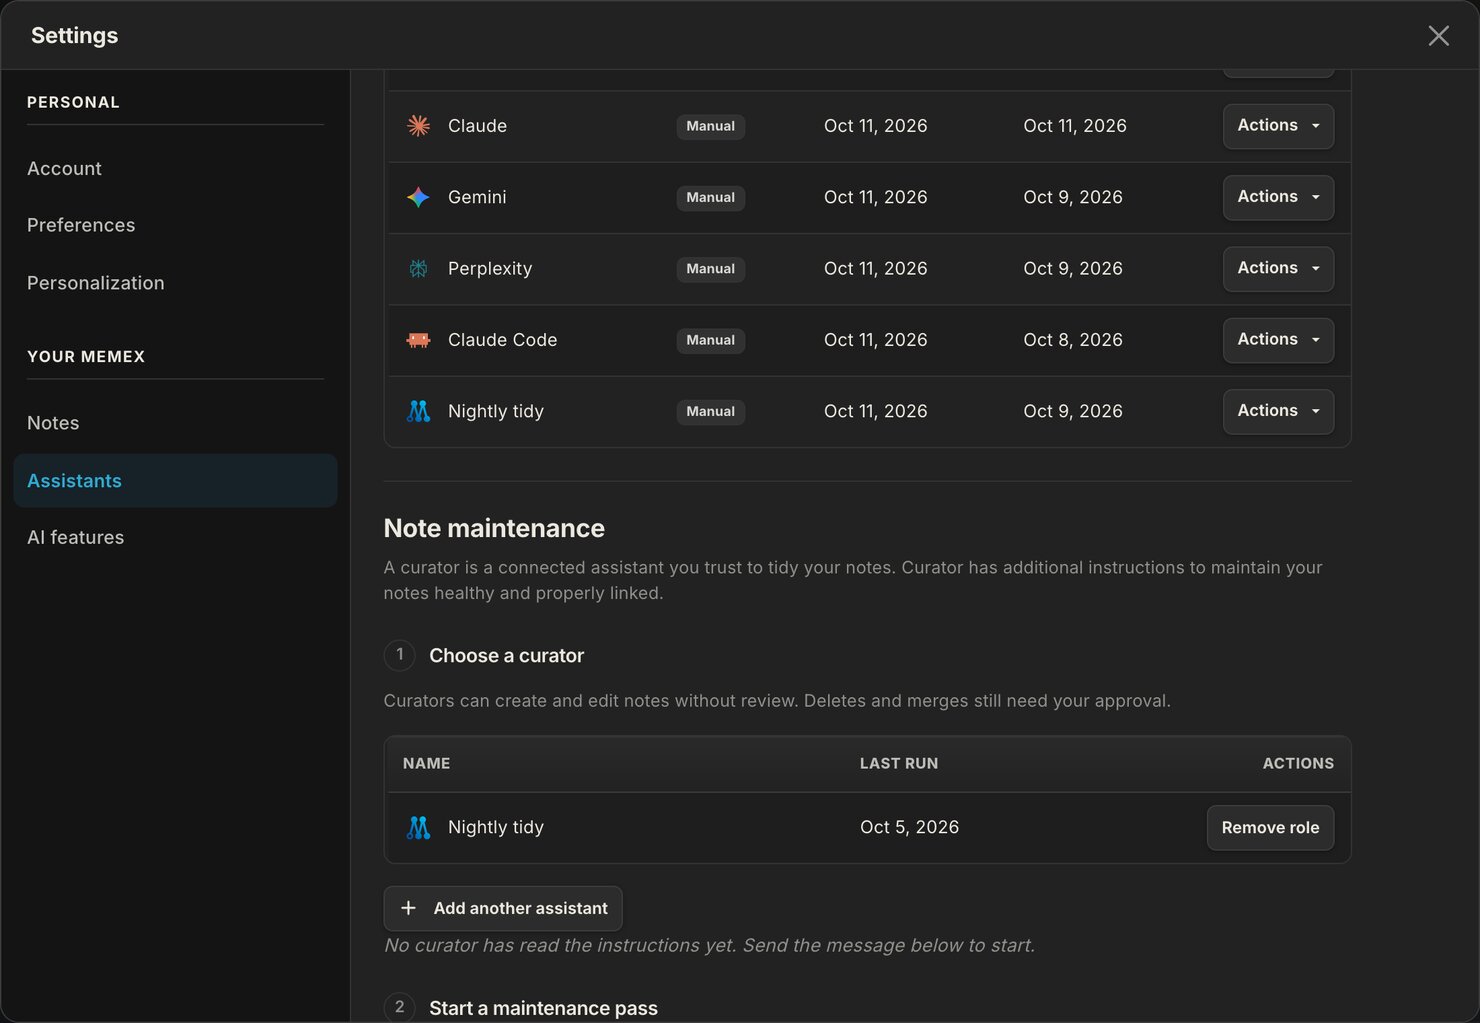Open Actions dropdown for Nightly tidy
Viewport: 1480px width, 1023px height.
click(x=1278, y=411)
